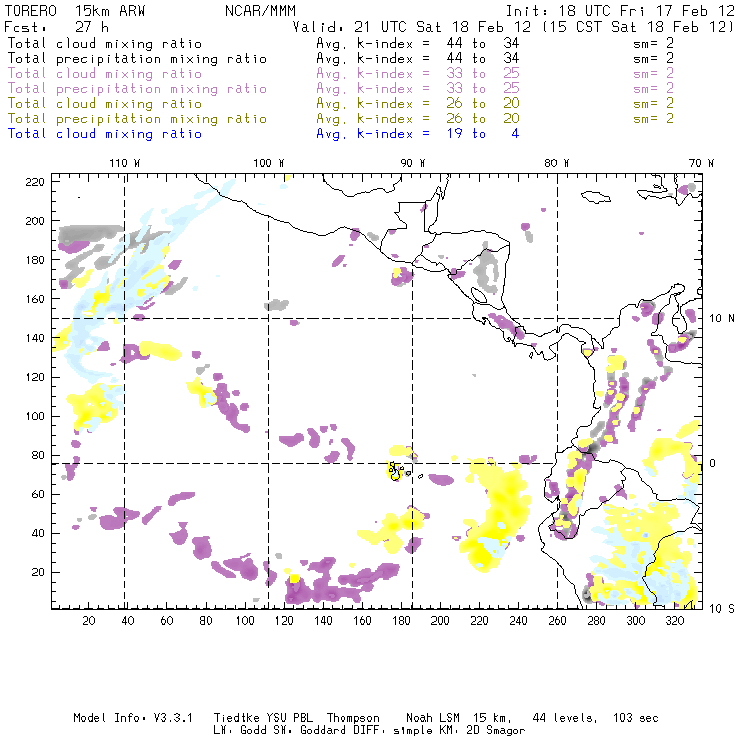Click the Galapagos Islands outline on the equator
The image size is (740, 740).
click(397, 470)
